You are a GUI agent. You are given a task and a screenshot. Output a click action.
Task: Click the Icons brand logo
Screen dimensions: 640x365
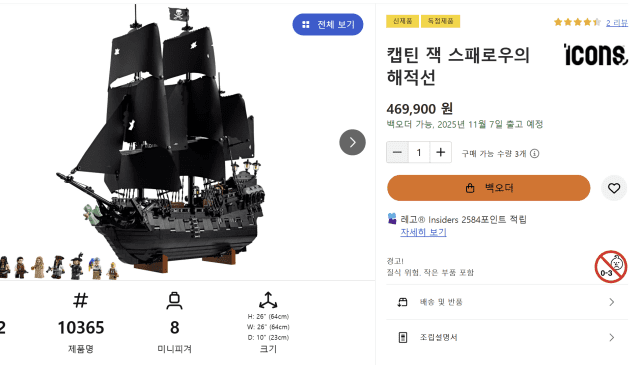pyautogui.click(x=595, y=54)
